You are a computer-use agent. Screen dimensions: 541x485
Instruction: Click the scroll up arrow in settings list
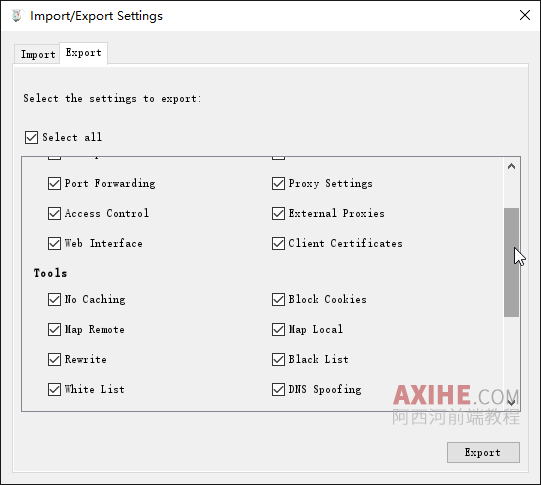(x=511, y=166)
